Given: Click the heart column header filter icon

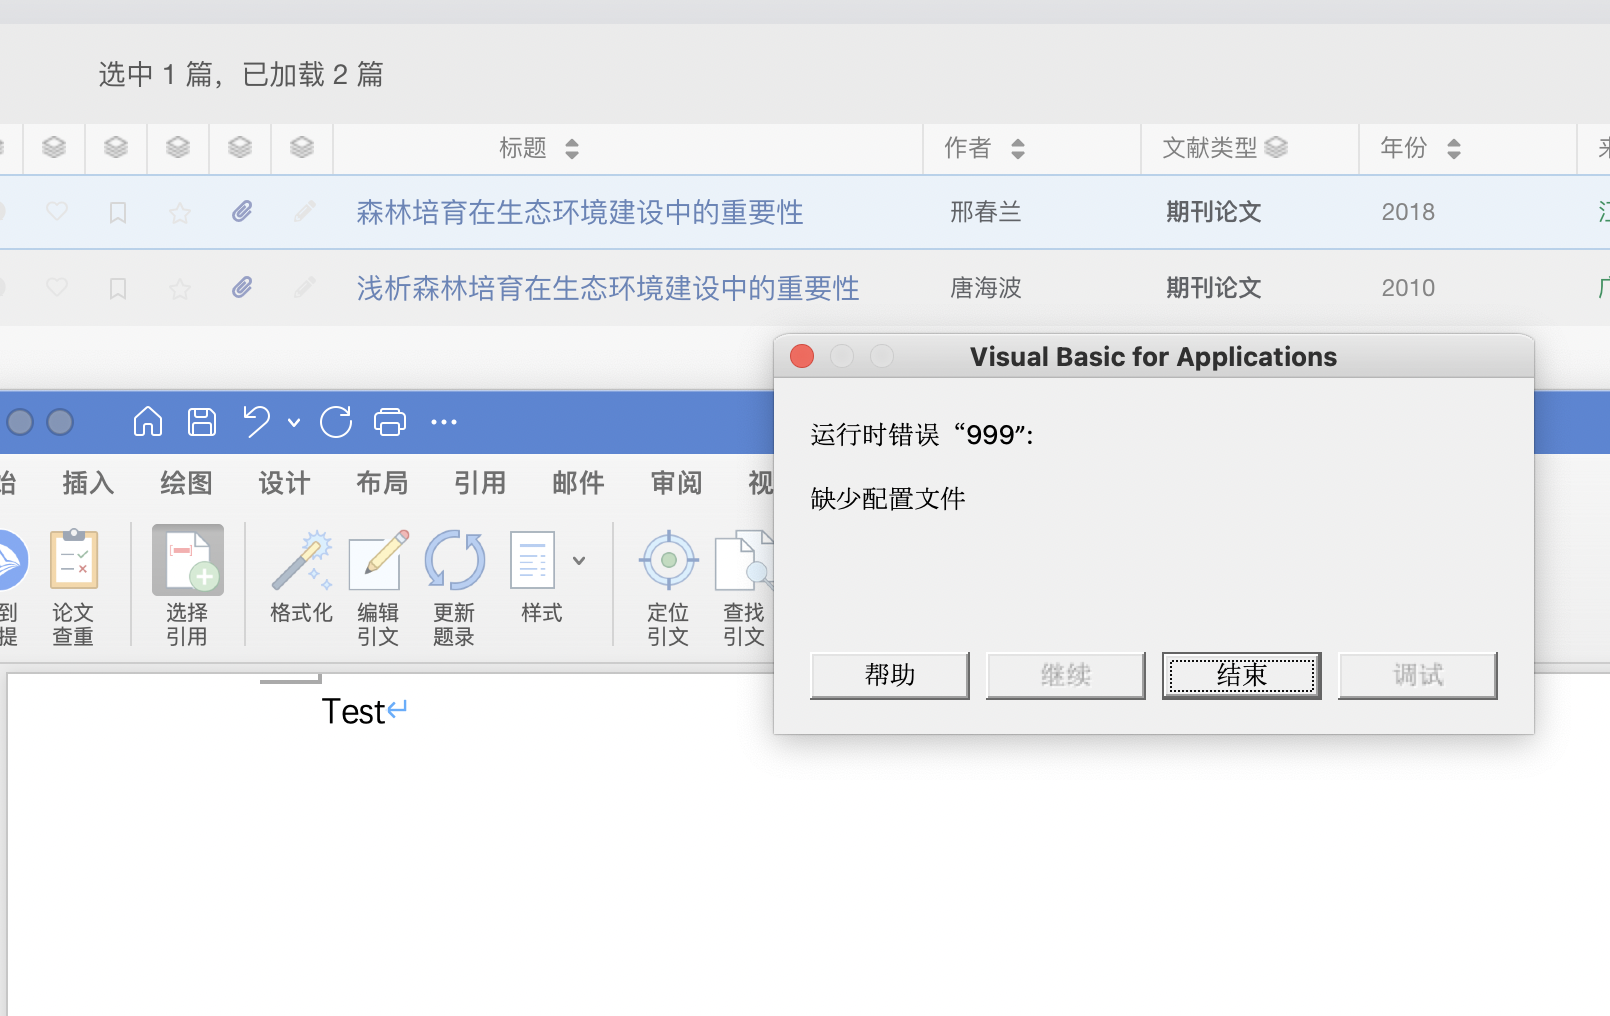Looking at the screenshot, I should (x=54, y=148).
